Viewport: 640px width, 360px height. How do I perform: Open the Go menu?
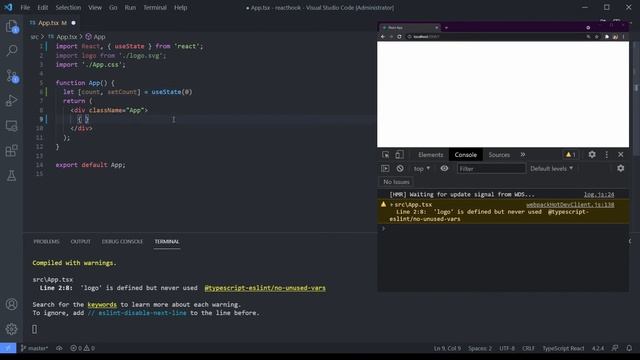113,7
